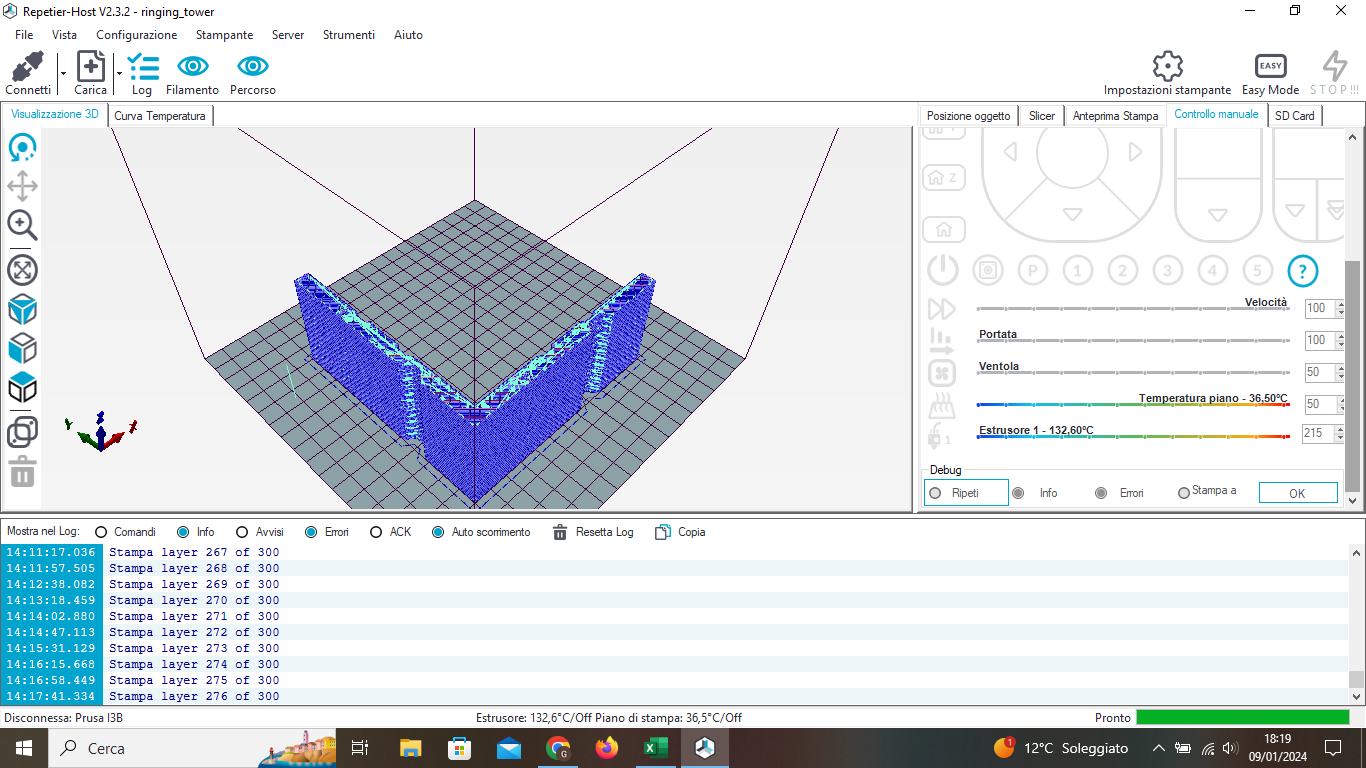
Task: Select the move object arrows tool
Action: pos(22,186)
